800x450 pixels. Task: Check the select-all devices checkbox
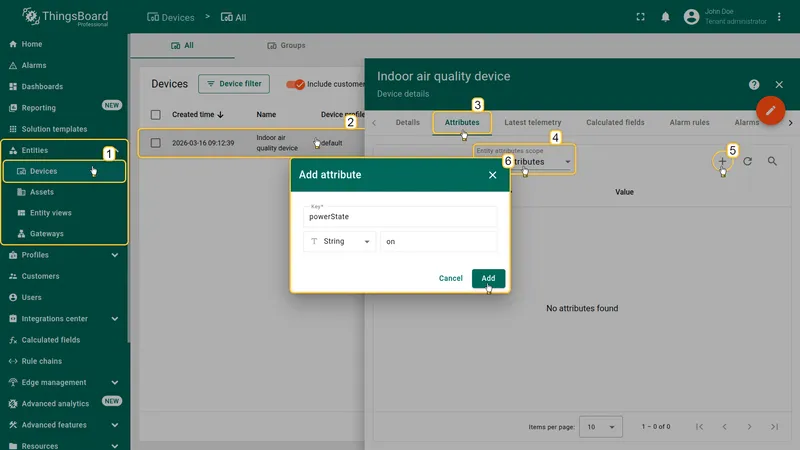pos(156,115)
